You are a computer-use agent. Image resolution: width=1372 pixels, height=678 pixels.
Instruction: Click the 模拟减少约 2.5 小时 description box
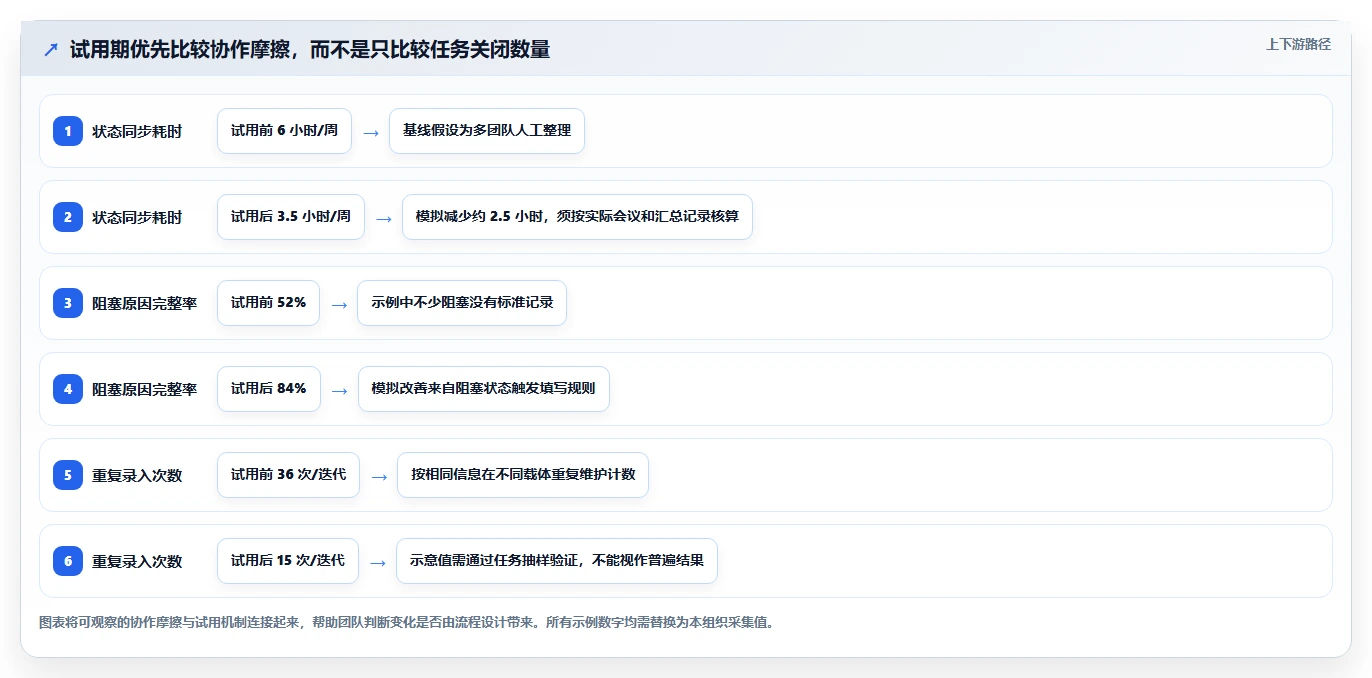pos(577,217)
